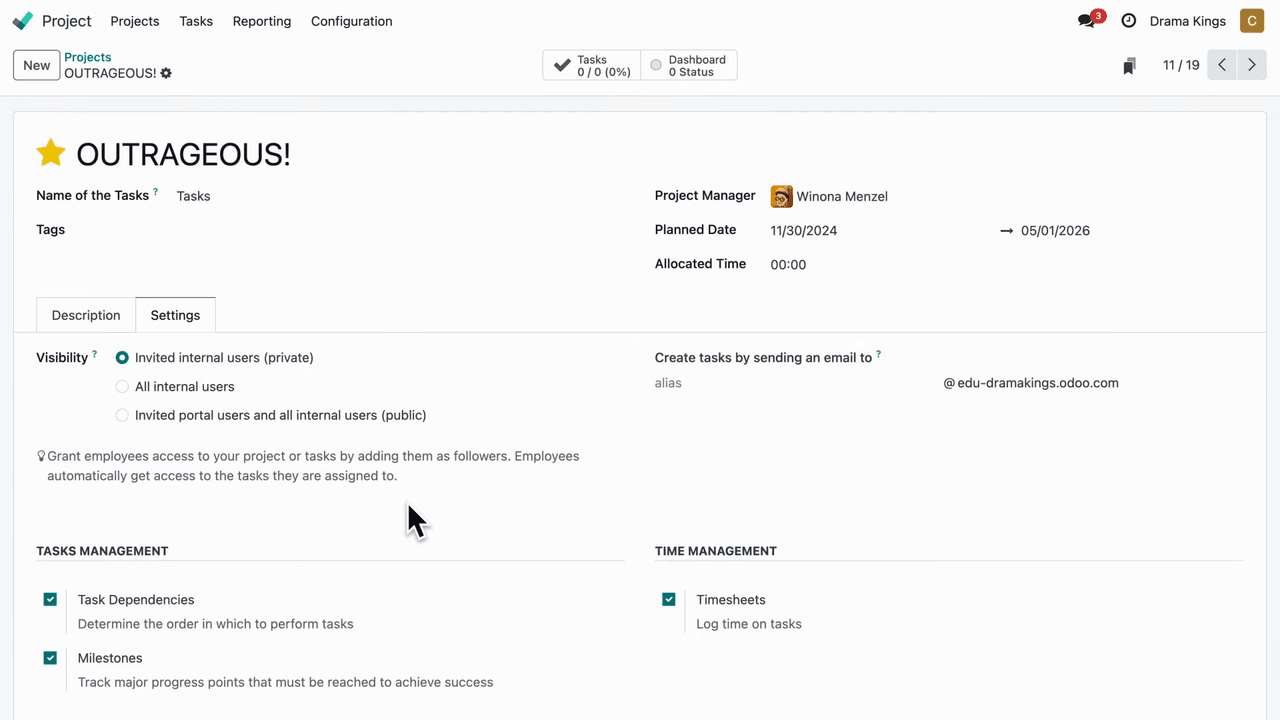Open the user avatar menu
Image resolution: width=1280 pixels, height=720 pixels.
tap(1252, 21)
